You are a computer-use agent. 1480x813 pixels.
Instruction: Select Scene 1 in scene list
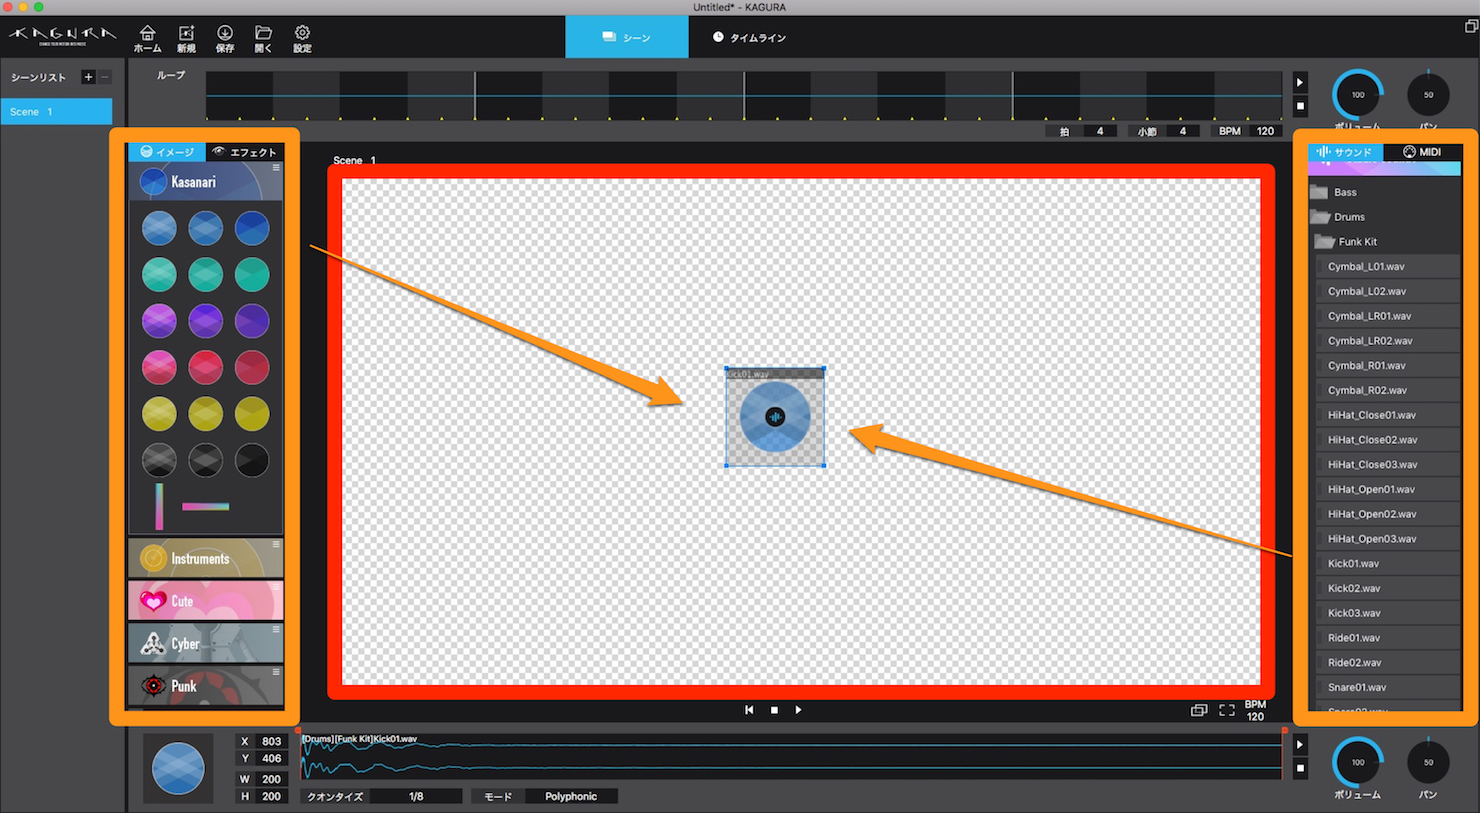(56, 112)
